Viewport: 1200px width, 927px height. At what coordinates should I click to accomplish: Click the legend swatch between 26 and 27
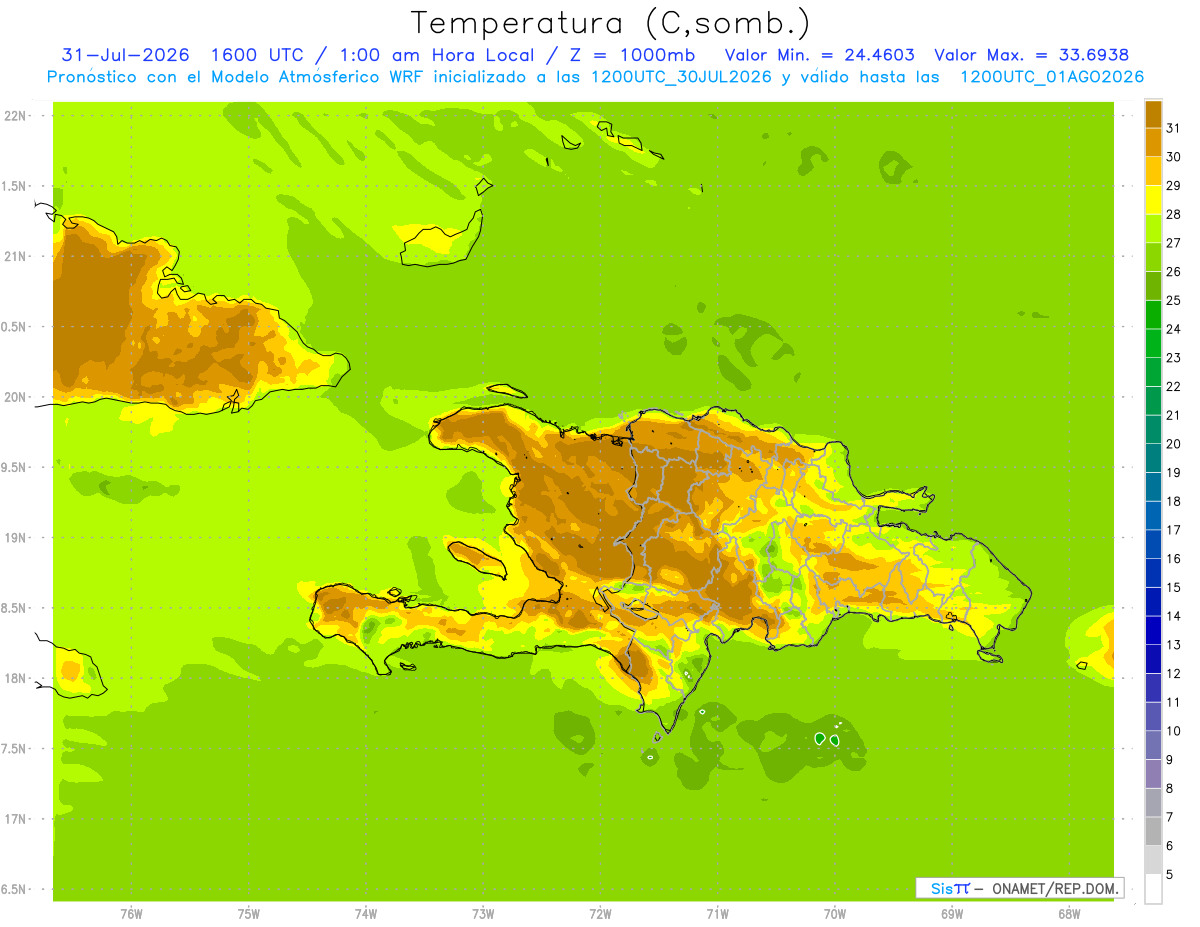point(1153,257)
